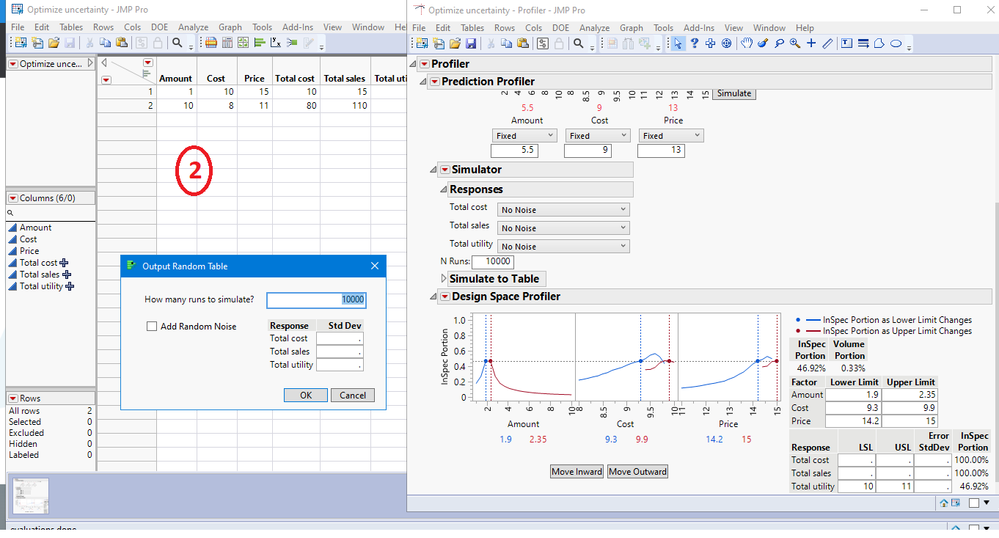Viewport: 999px width, 538px height.
Task: Open Total sales No Noise dropdown
Action: [x=563, y=228]
